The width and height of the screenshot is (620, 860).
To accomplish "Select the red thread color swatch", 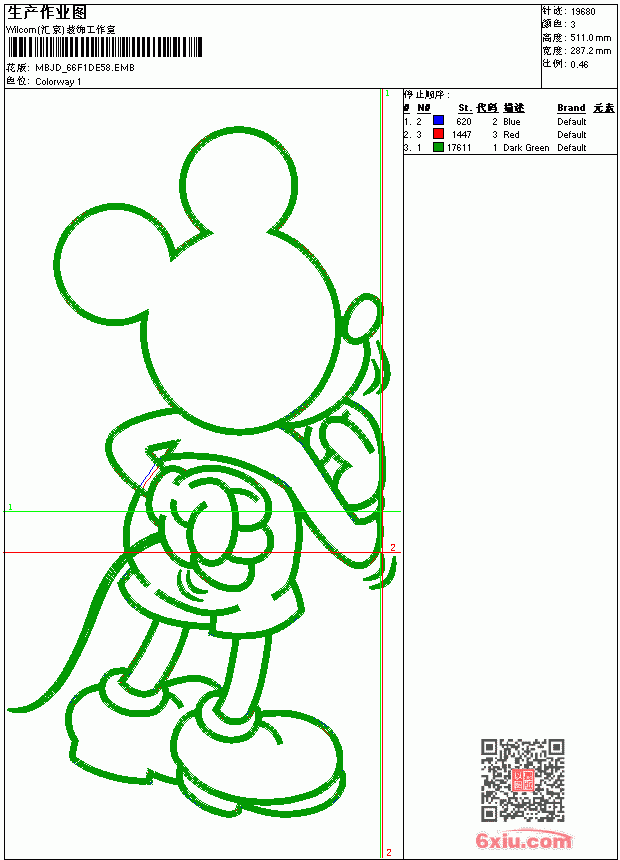I will click(438, 134).
